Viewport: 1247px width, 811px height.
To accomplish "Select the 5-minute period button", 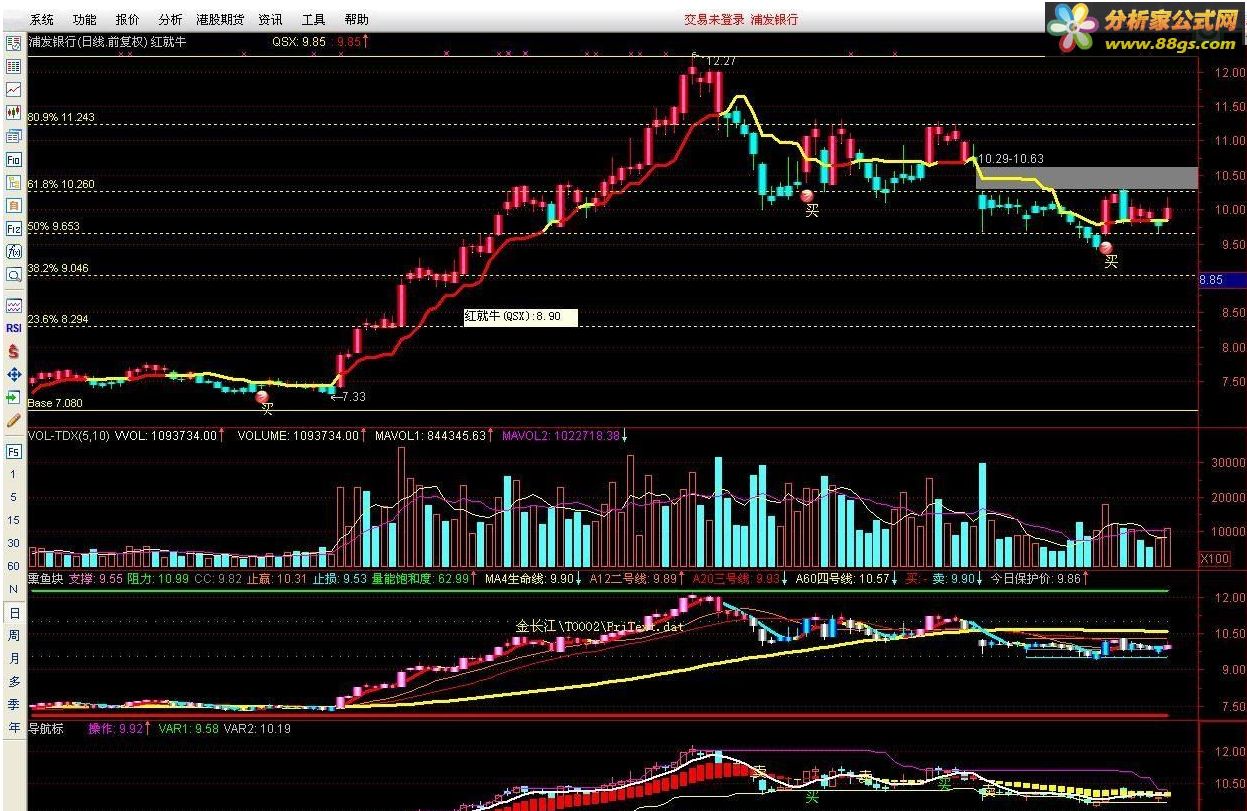I will [14, 497].
